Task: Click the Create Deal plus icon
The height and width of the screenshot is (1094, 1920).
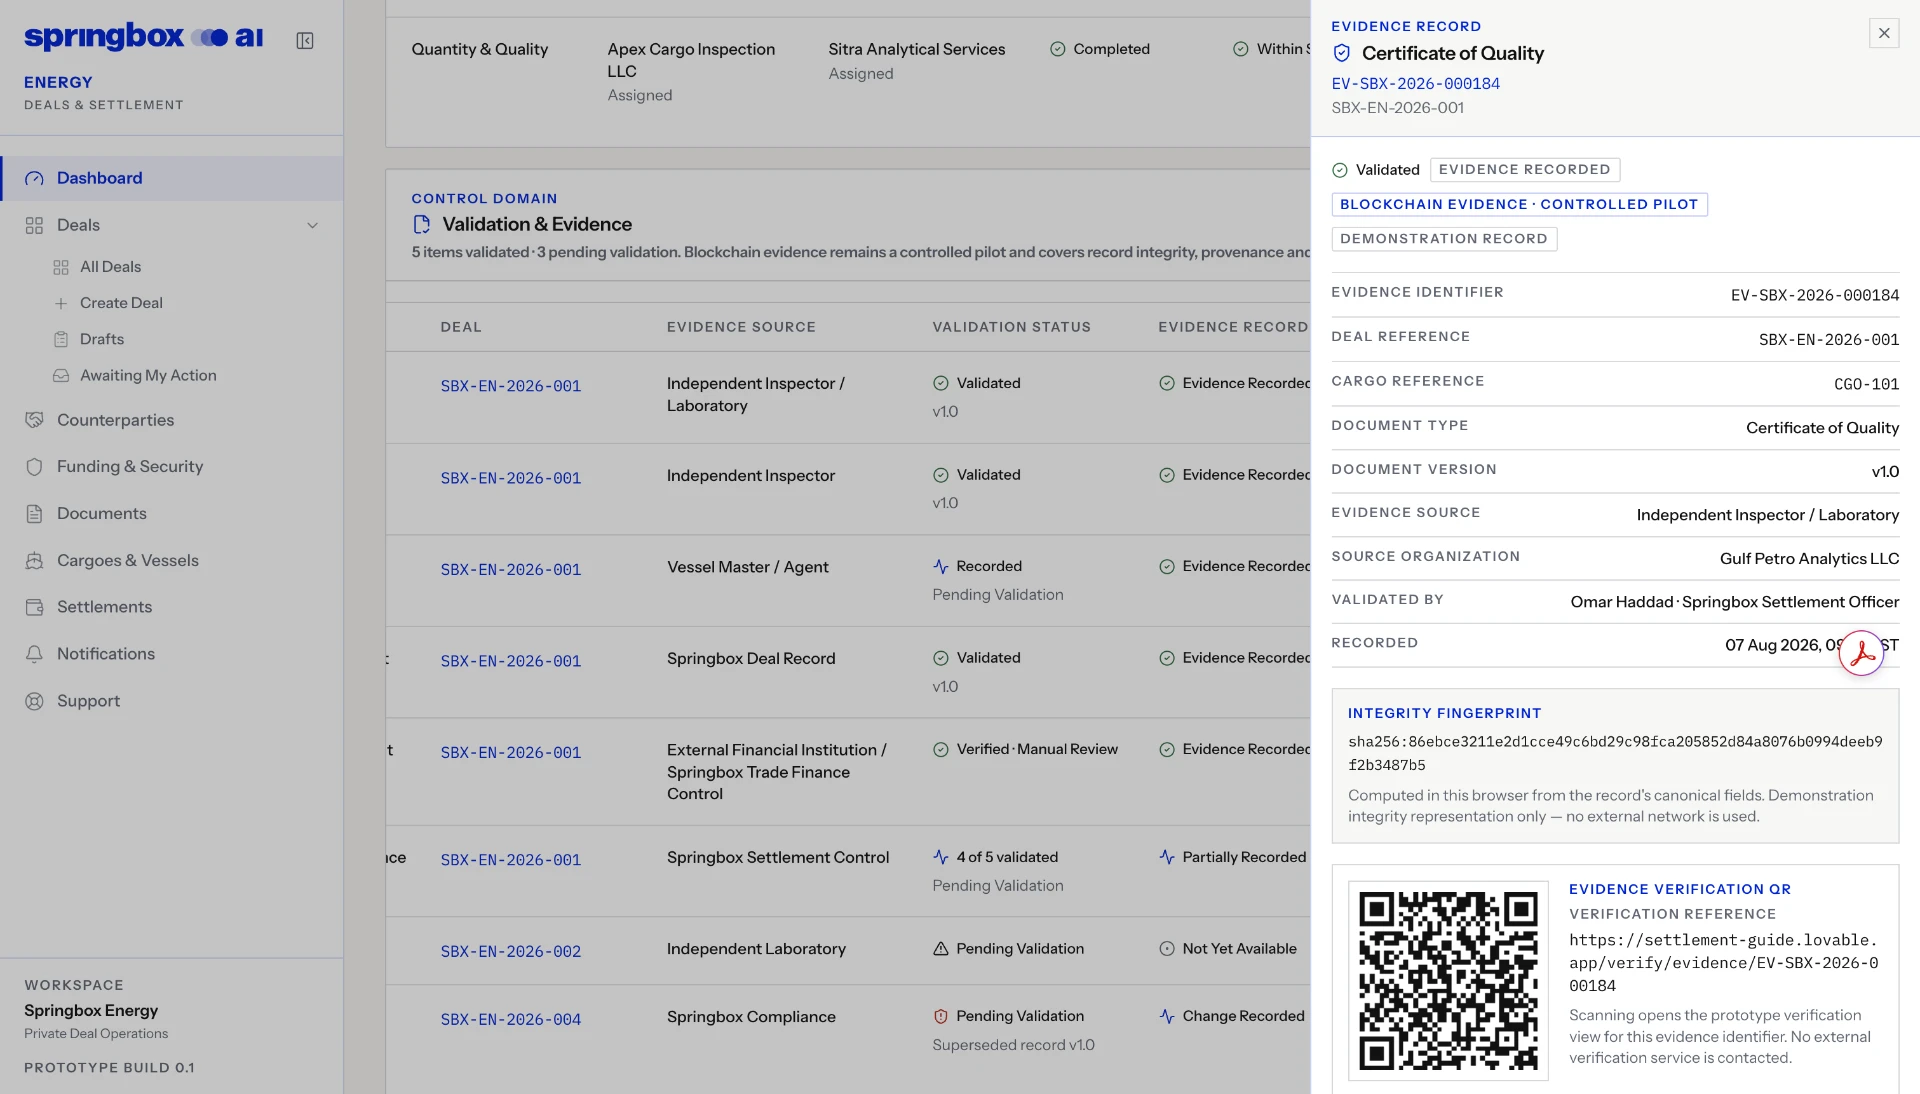Action: pos(61,303)
